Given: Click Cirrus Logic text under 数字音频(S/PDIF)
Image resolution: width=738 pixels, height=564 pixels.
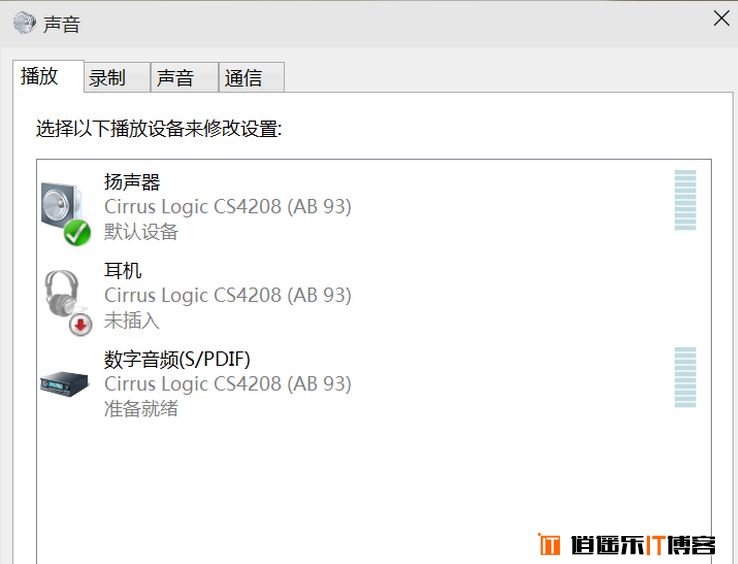Looking at the screenshot, I should click(228, 384).
